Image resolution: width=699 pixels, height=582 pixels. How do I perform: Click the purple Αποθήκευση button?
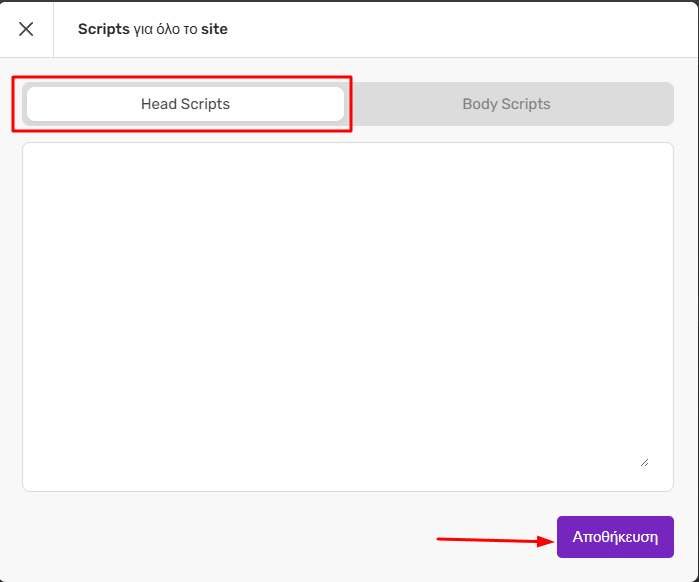point(615,537)
